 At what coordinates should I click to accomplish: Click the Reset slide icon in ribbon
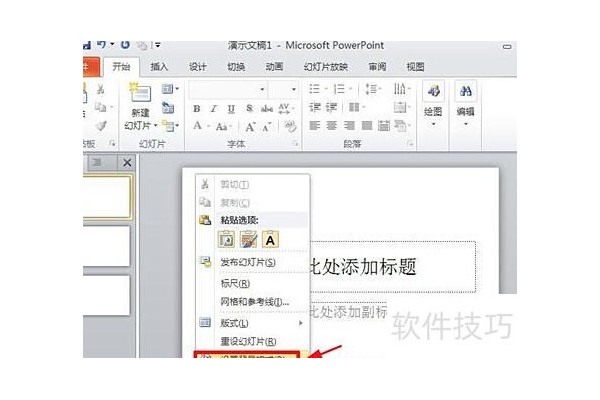coord(168,108)
